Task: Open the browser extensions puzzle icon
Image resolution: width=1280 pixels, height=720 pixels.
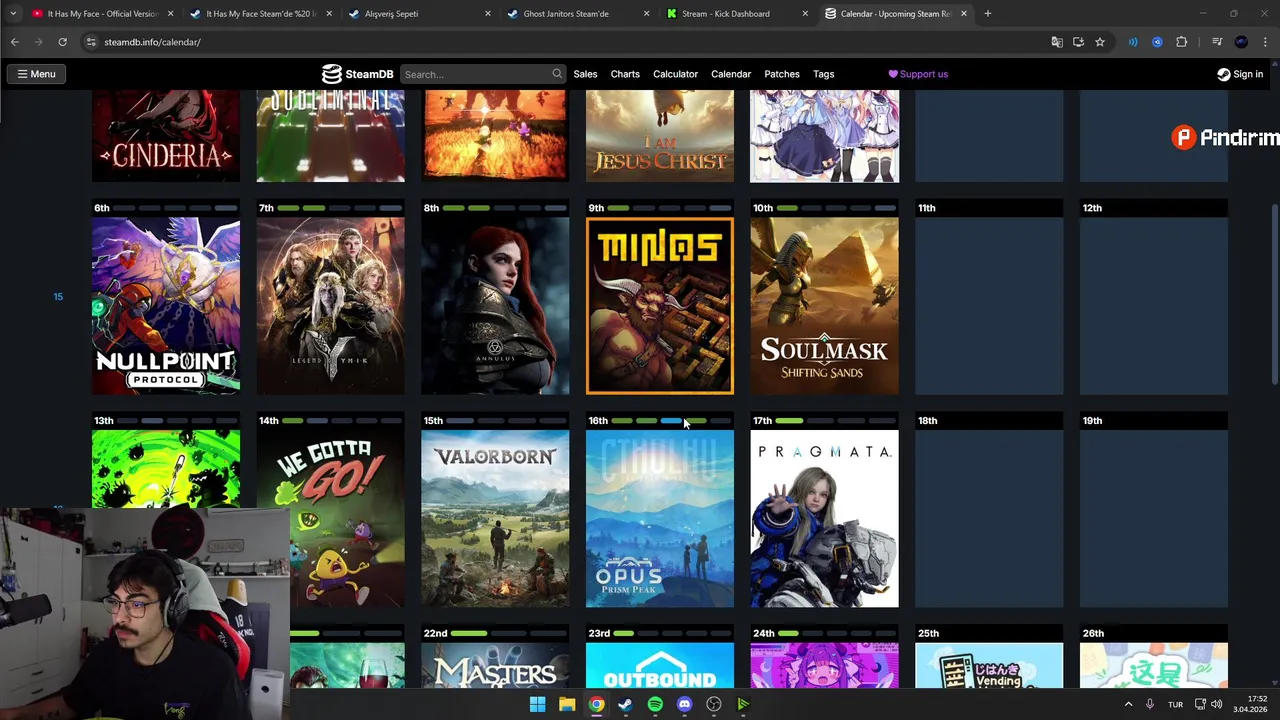Action: click(1182, 42)
